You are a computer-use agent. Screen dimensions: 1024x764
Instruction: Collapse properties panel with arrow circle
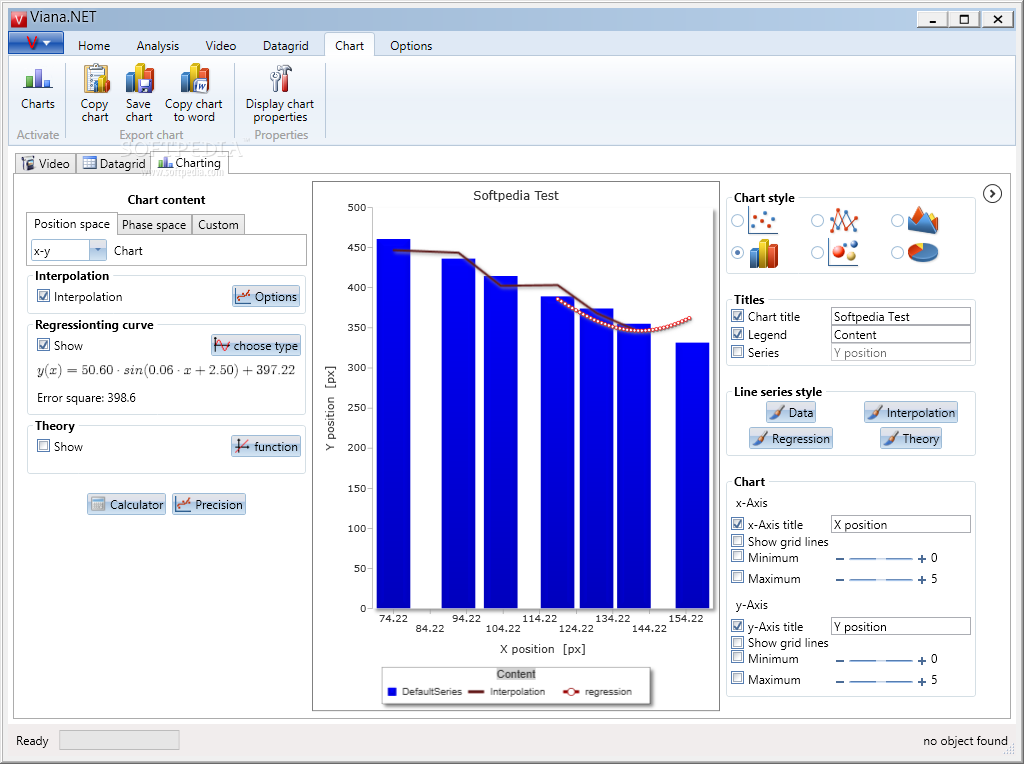pyautogui.click(x=992, y=194)
